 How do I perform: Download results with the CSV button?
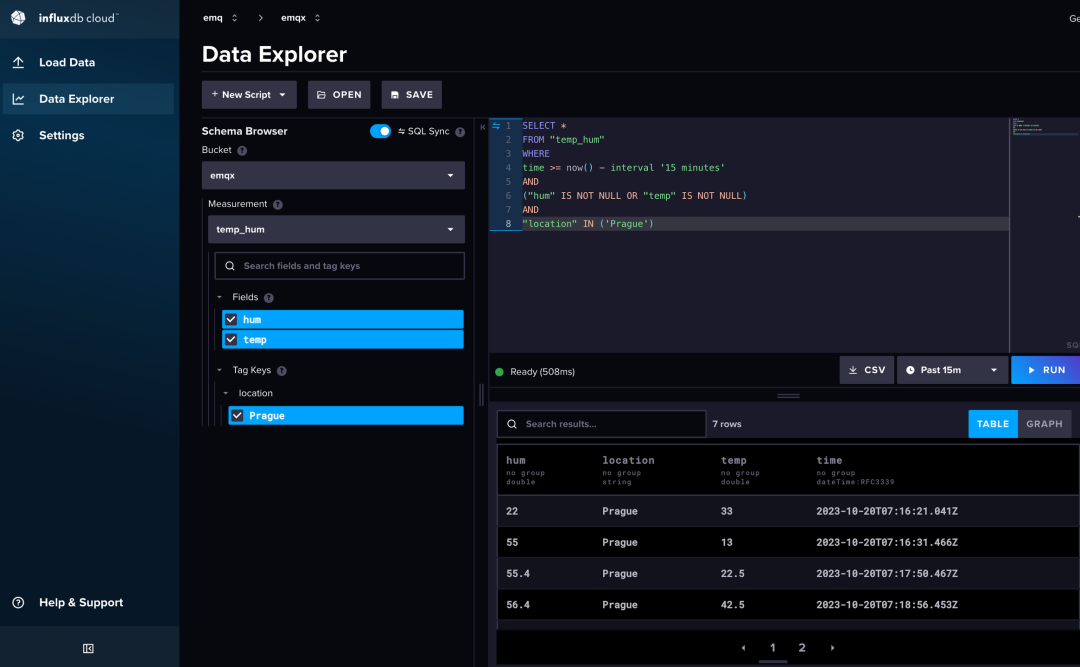866,370
